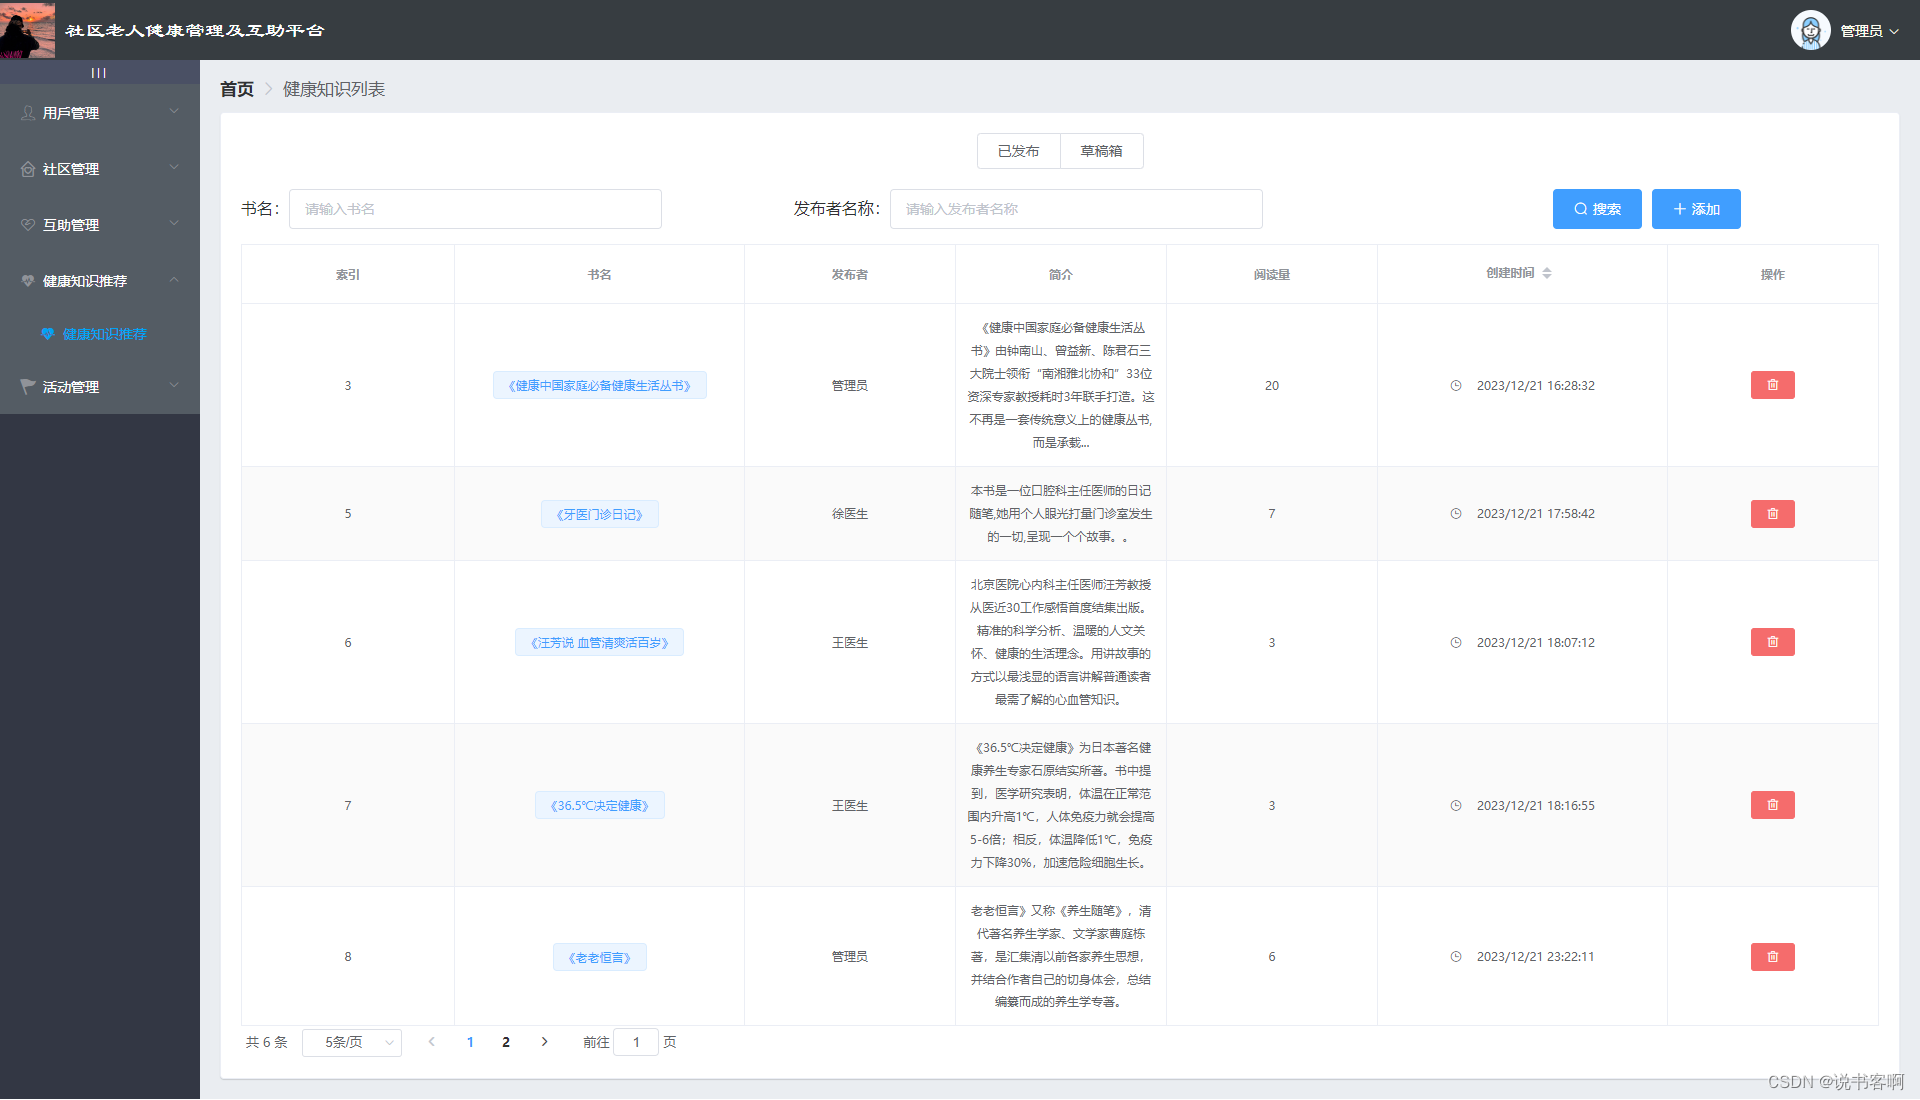The height and width of the screenshot is (1100, 1920).
Task: Click the platform logo image
Action: (x=27, y=30)
